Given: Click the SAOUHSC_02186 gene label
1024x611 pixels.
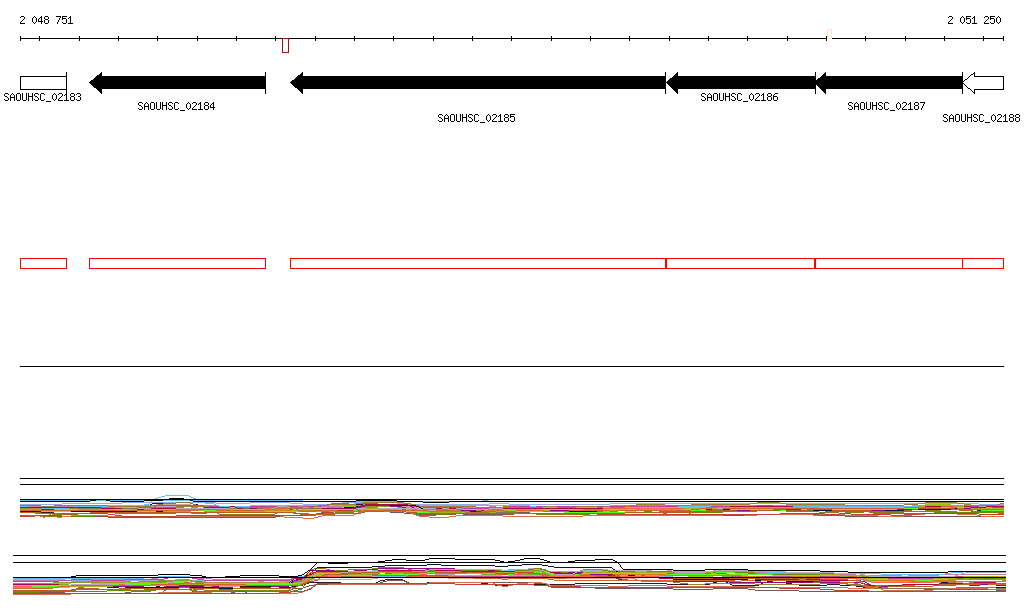Looking at the screenshot, I should tap(739, 97).
